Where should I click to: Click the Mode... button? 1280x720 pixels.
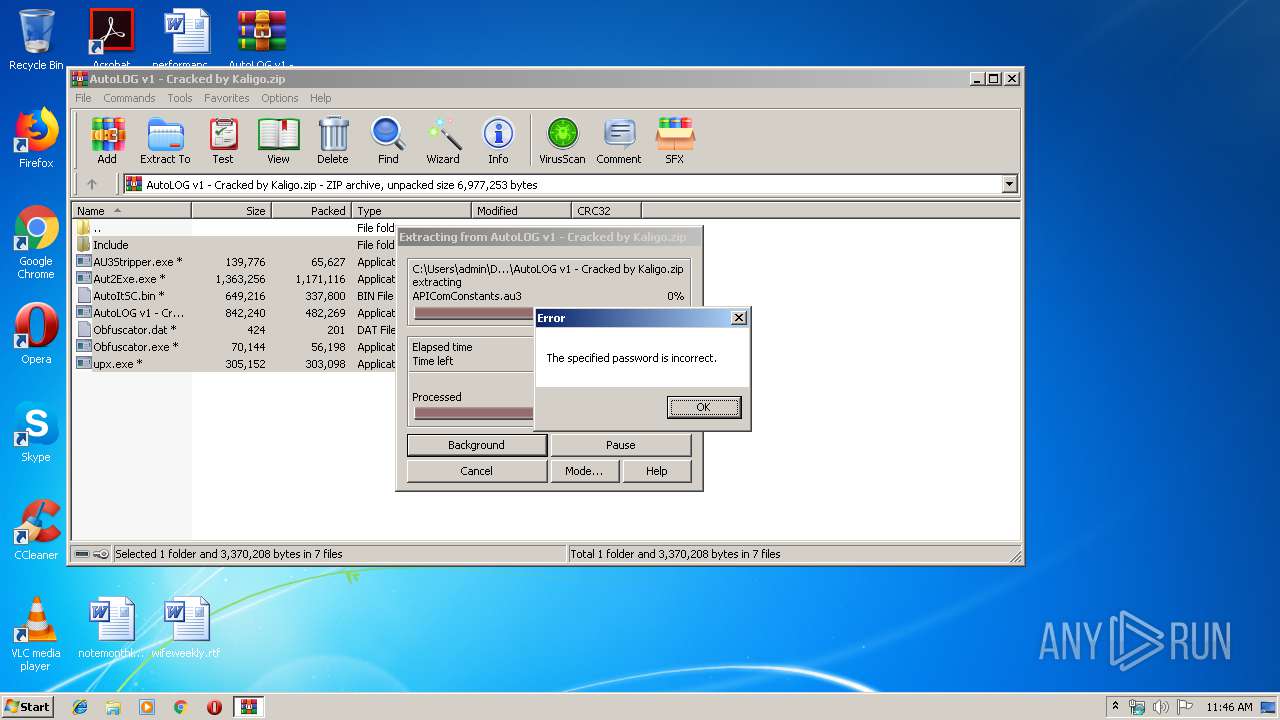coord(583,471)
